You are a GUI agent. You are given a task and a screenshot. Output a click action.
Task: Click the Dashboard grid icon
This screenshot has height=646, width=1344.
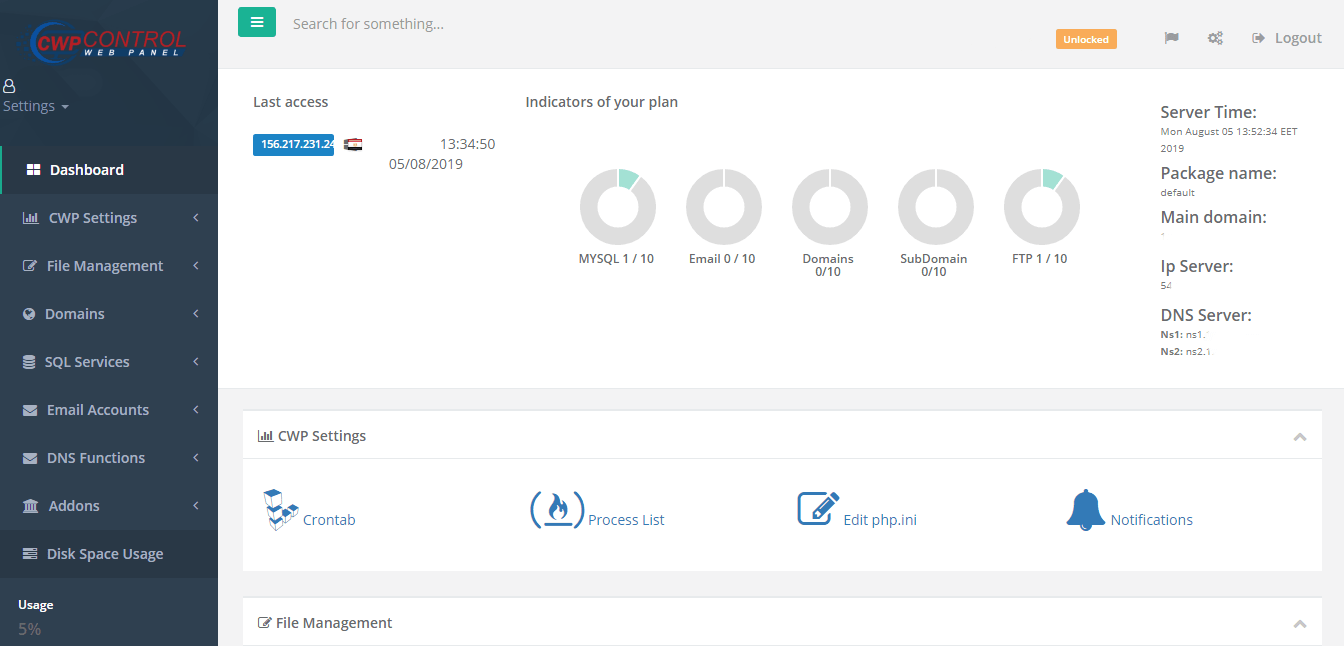(33, 170)
